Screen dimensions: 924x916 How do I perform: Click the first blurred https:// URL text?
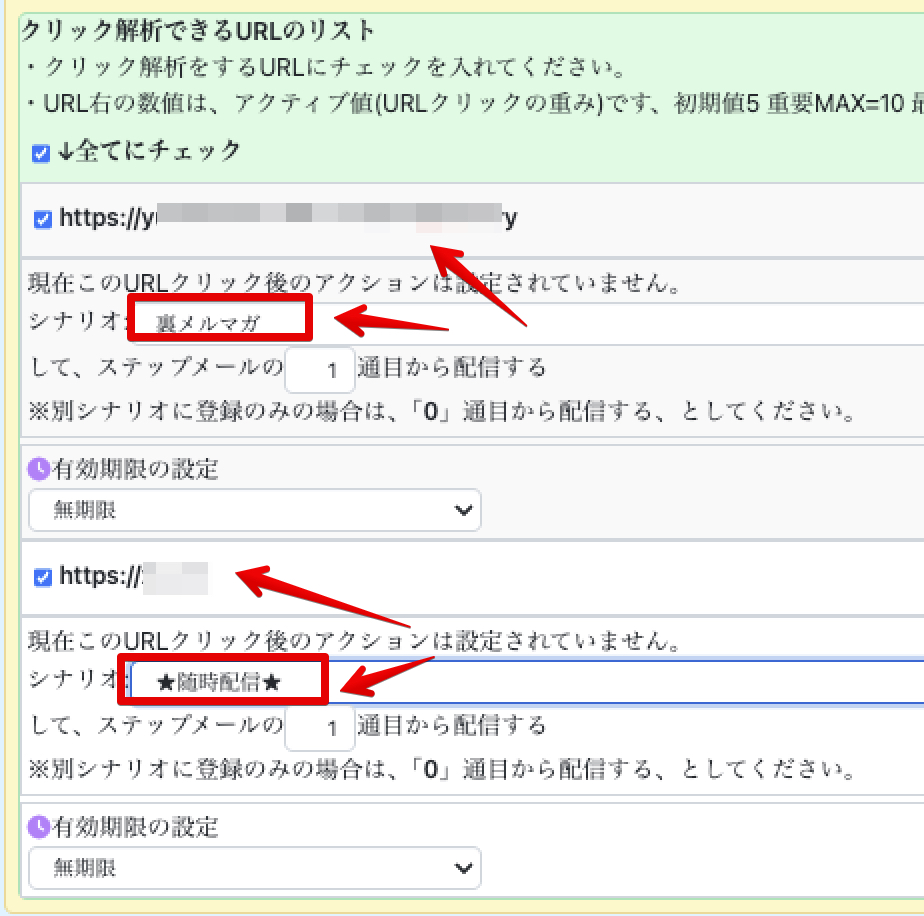click(288, 218)
